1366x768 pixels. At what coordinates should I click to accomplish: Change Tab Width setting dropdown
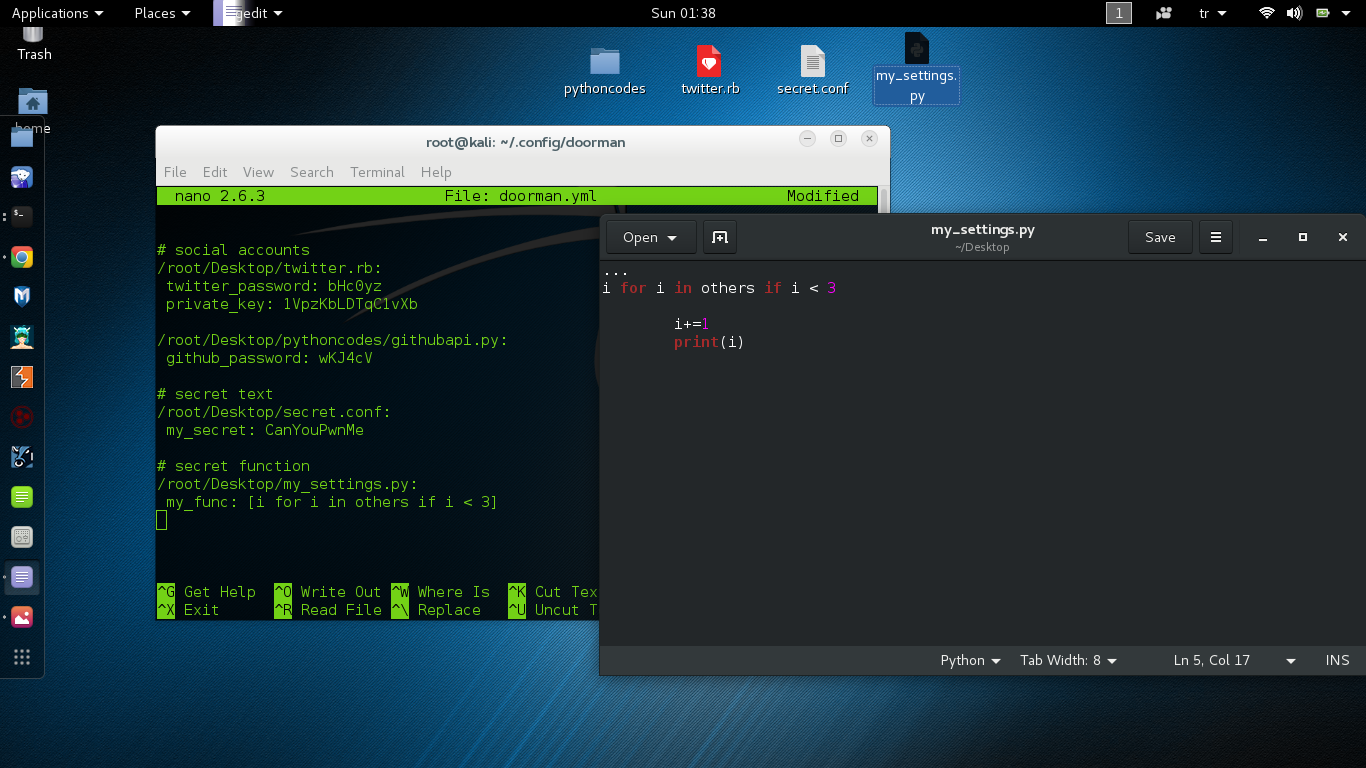point(1068,660)
